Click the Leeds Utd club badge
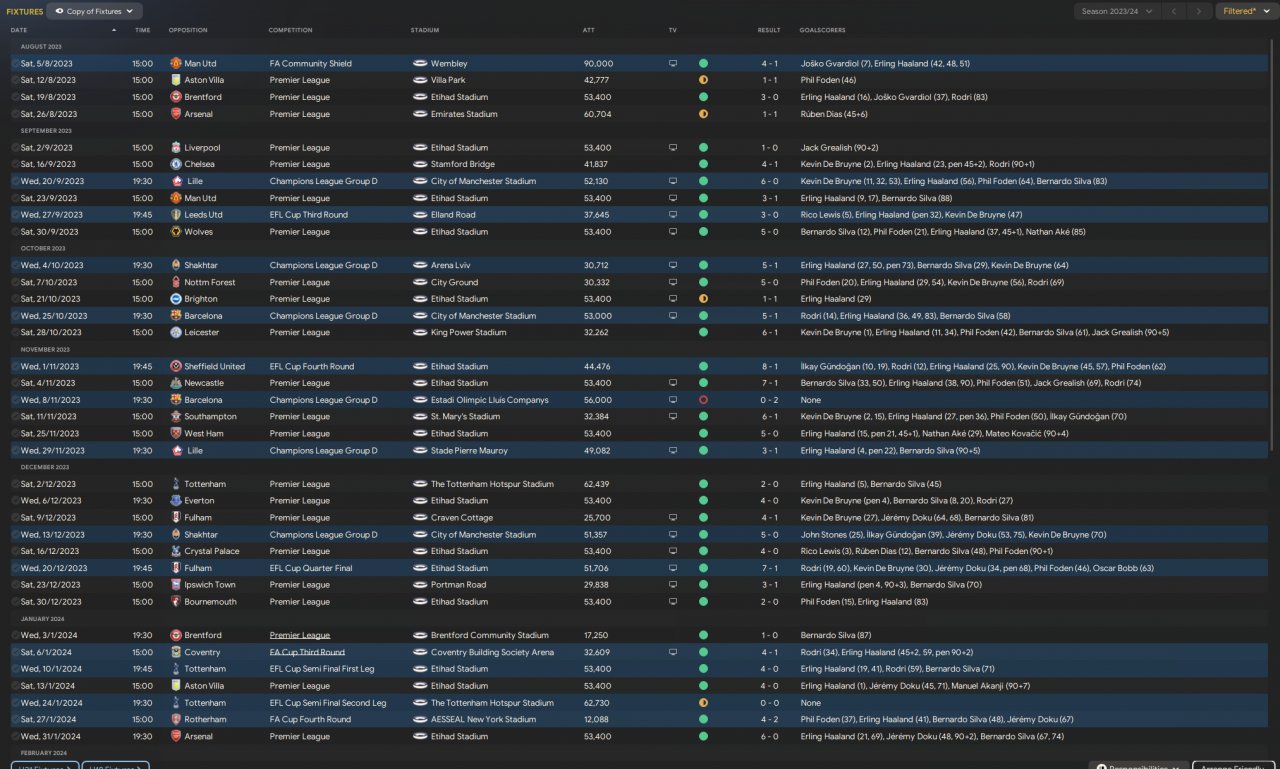 (x=176, y=215)
